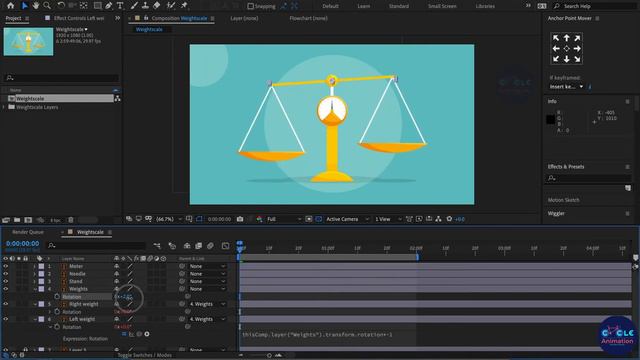Click the right anchor arrow in Anchor Point Mover
This screenshot has height=360, width=640.
(x=577, y=49)
